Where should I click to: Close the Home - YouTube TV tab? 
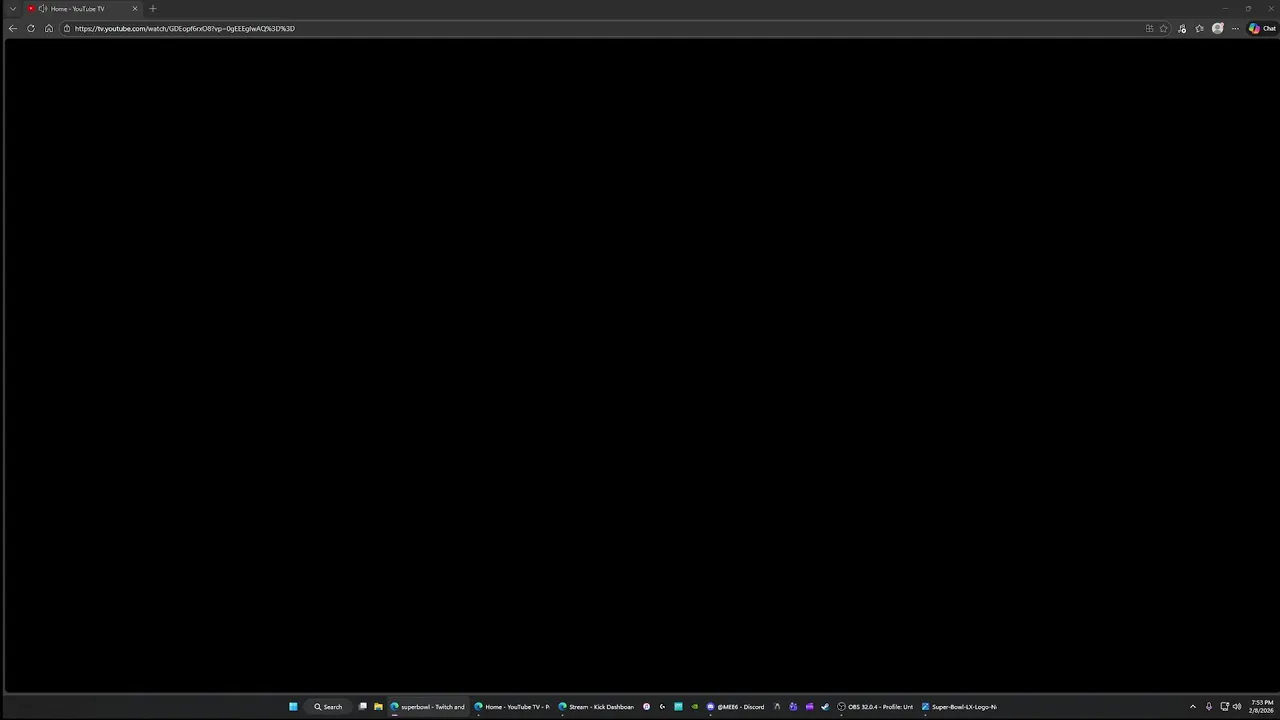135,9
